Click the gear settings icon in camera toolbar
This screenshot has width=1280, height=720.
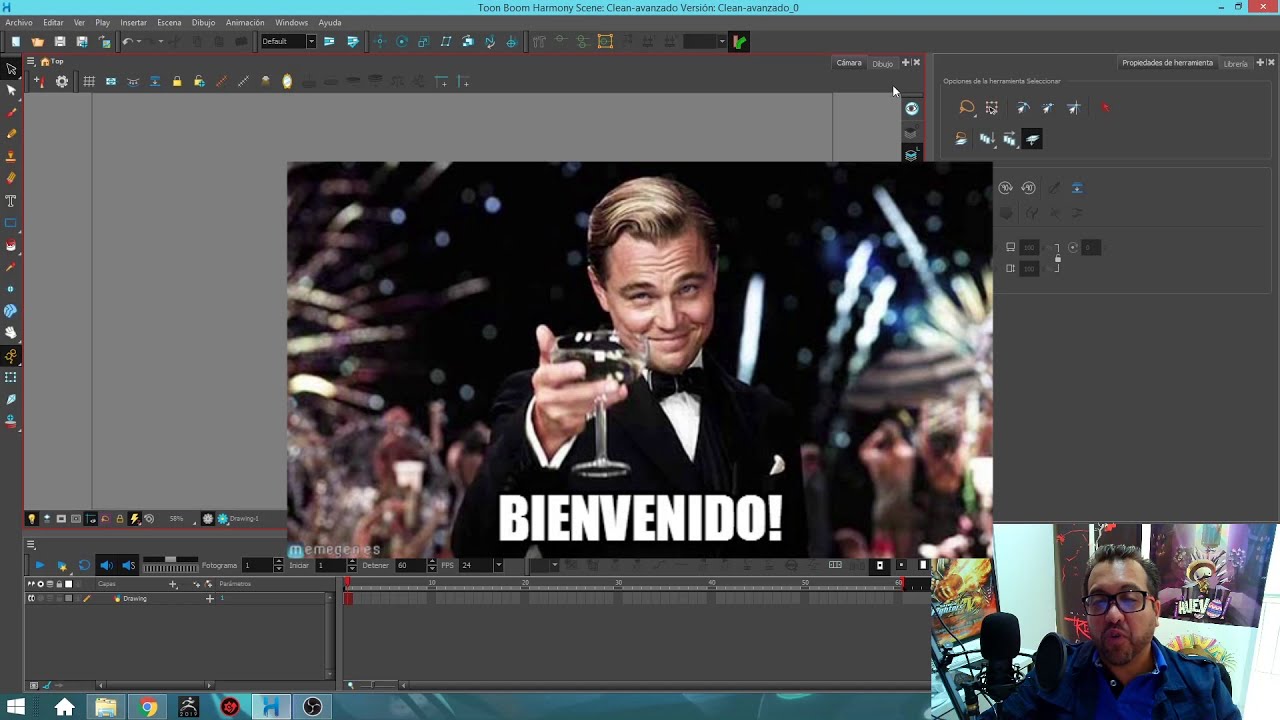[x=62, y=82]
